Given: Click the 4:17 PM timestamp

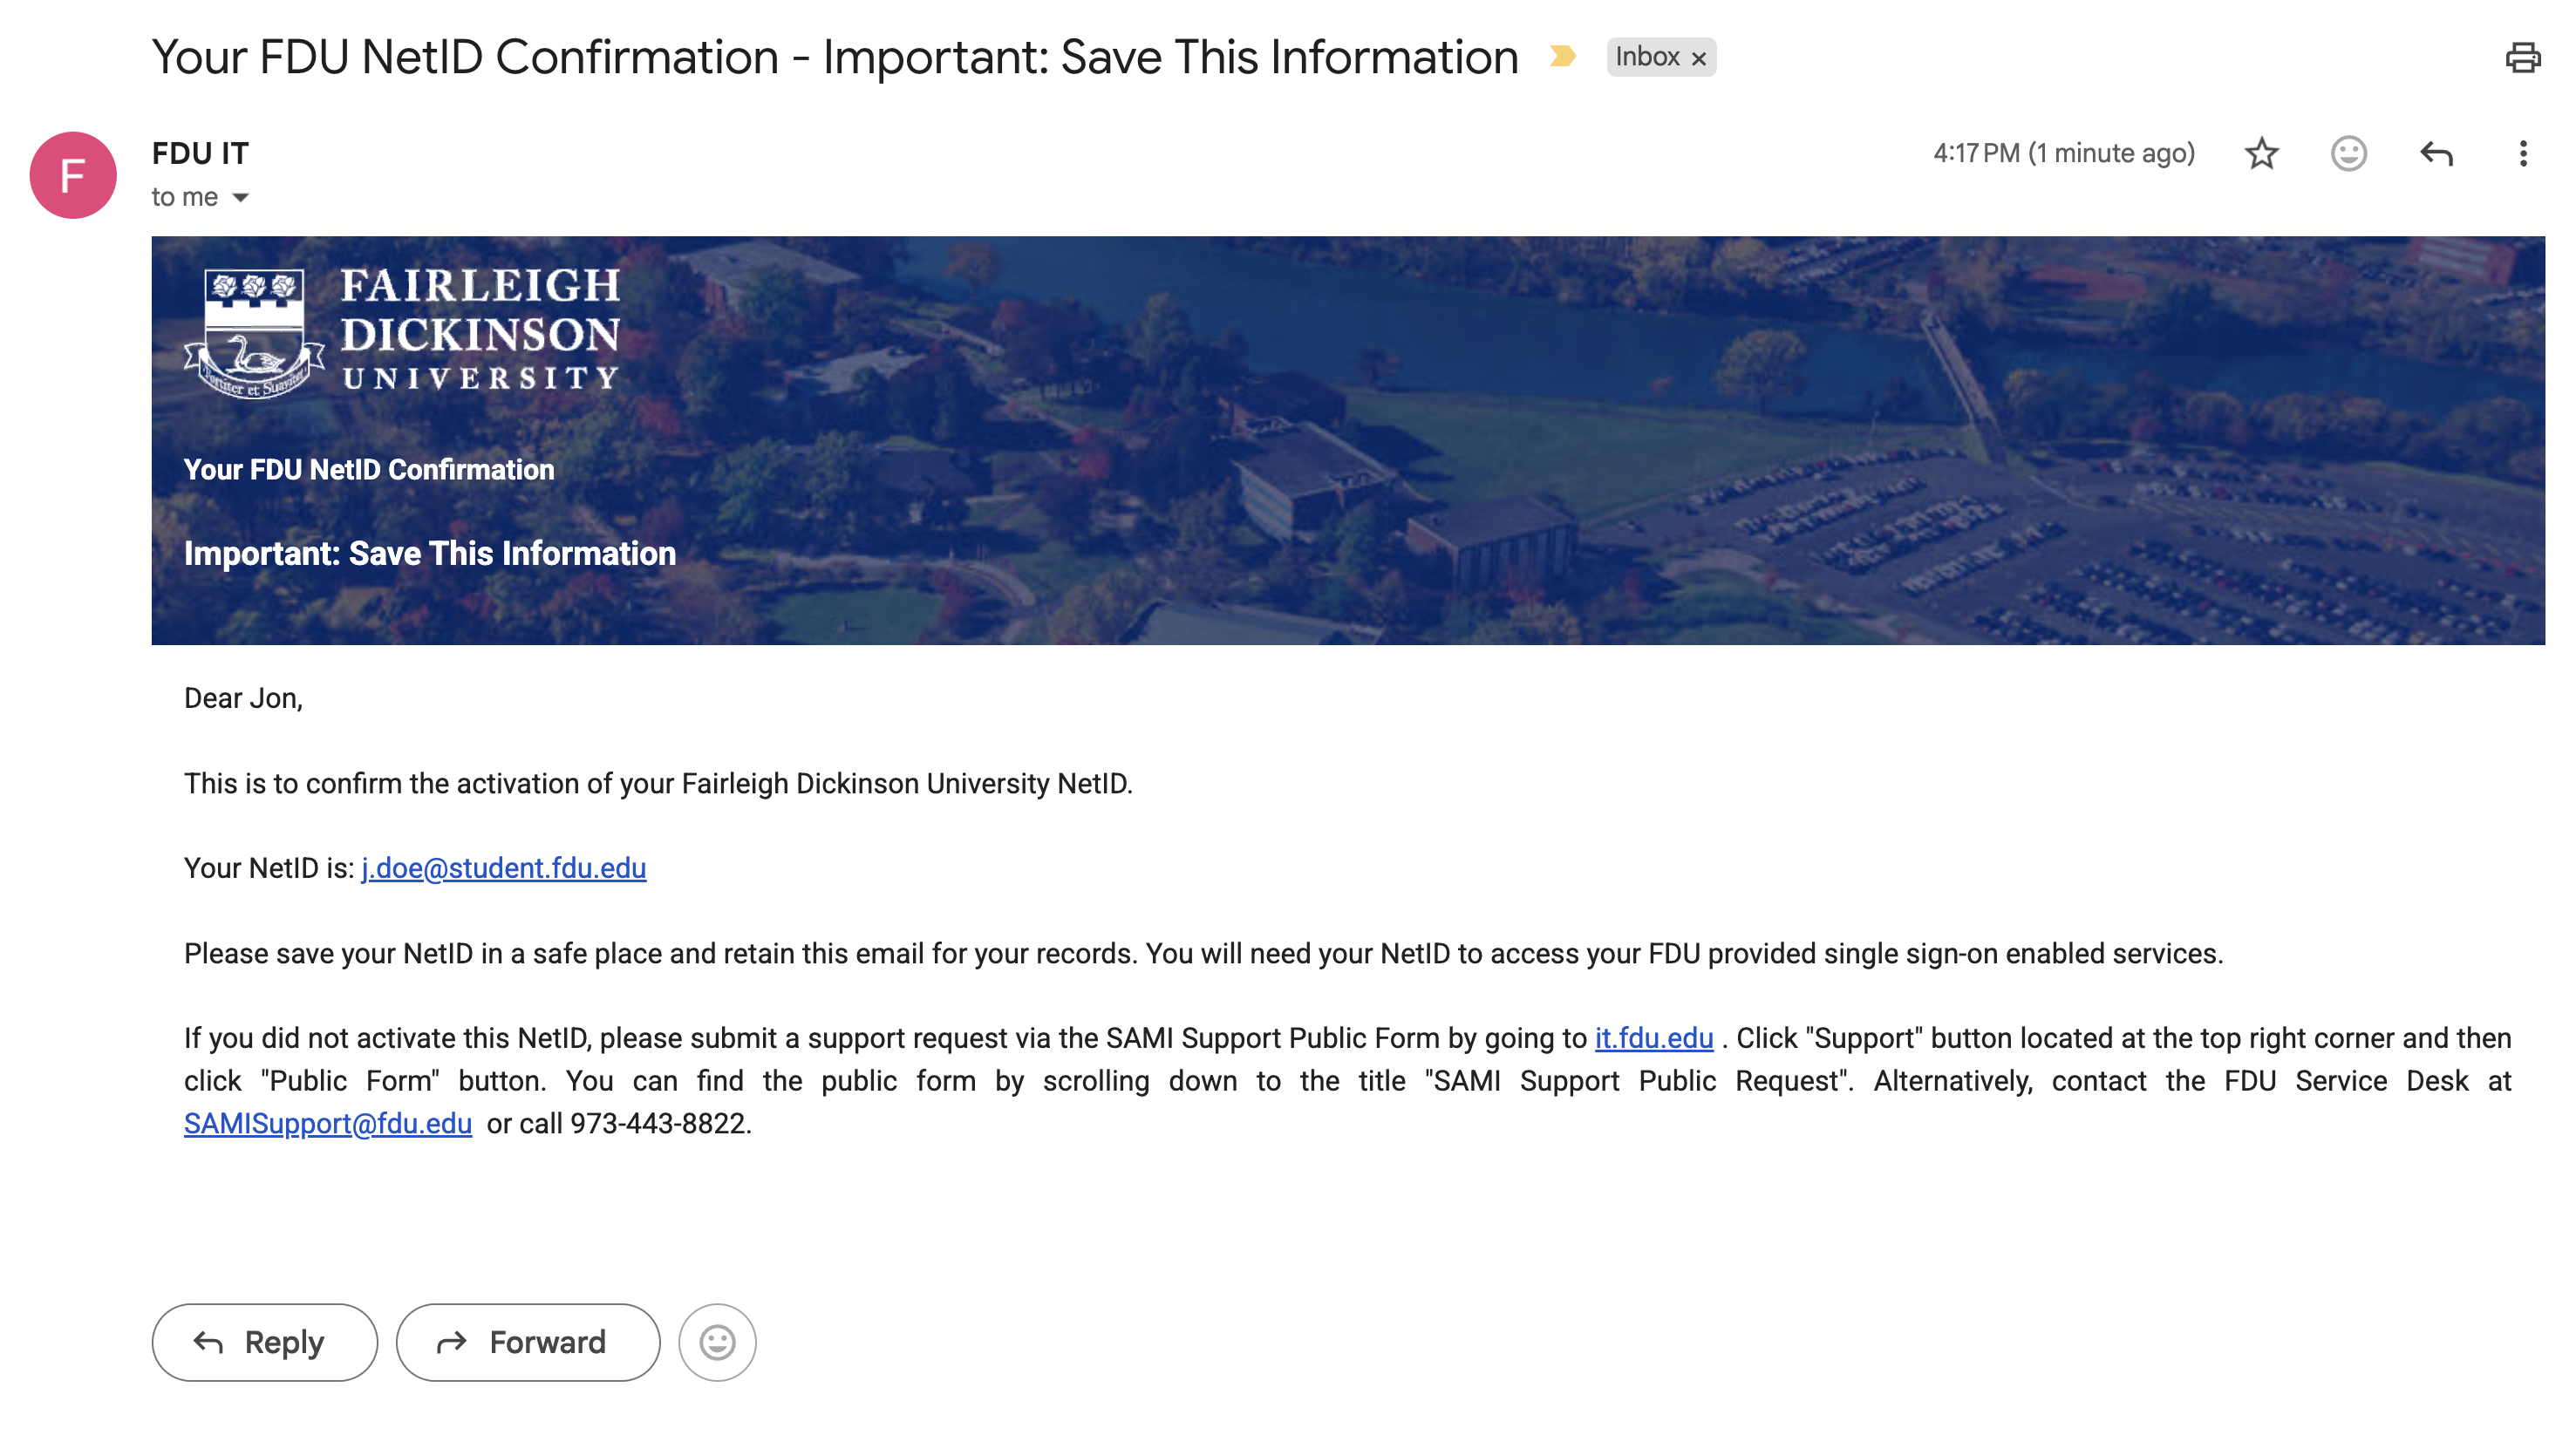Looking at the screenshot, I should click(2063, 153).
